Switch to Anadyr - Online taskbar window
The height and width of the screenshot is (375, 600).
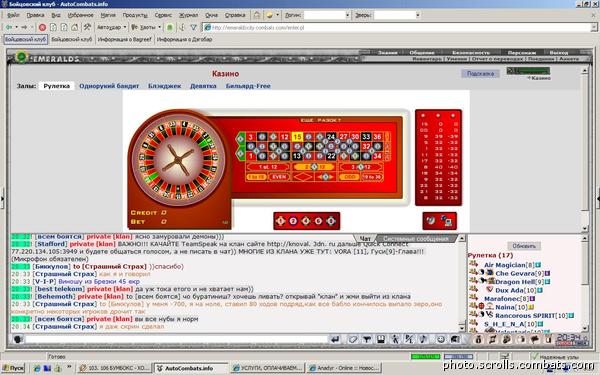[344, 368]
